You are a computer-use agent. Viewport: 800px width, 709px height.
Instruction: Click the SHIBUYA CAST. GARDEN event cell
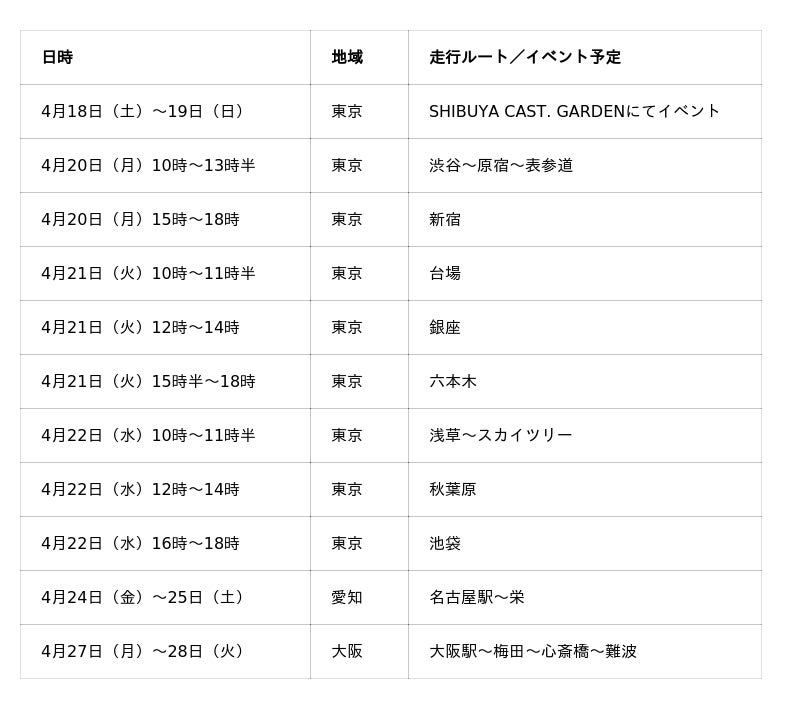tap(574, 112)
